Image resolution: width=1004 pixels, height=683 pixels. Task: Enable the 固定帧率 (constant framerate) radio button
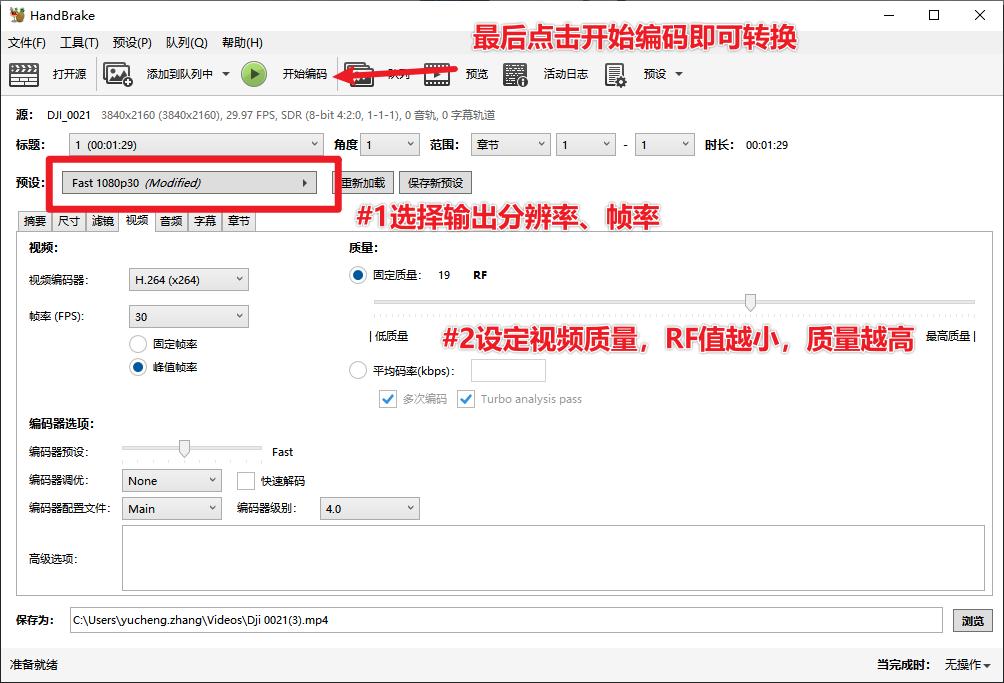point(138,343)
